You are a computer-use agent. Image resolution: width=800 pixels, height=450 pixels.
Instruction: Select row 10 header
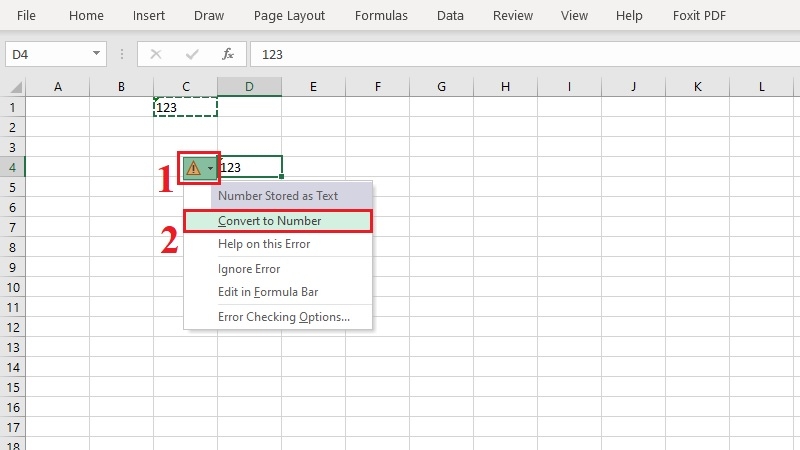click(x=13, y=287)
